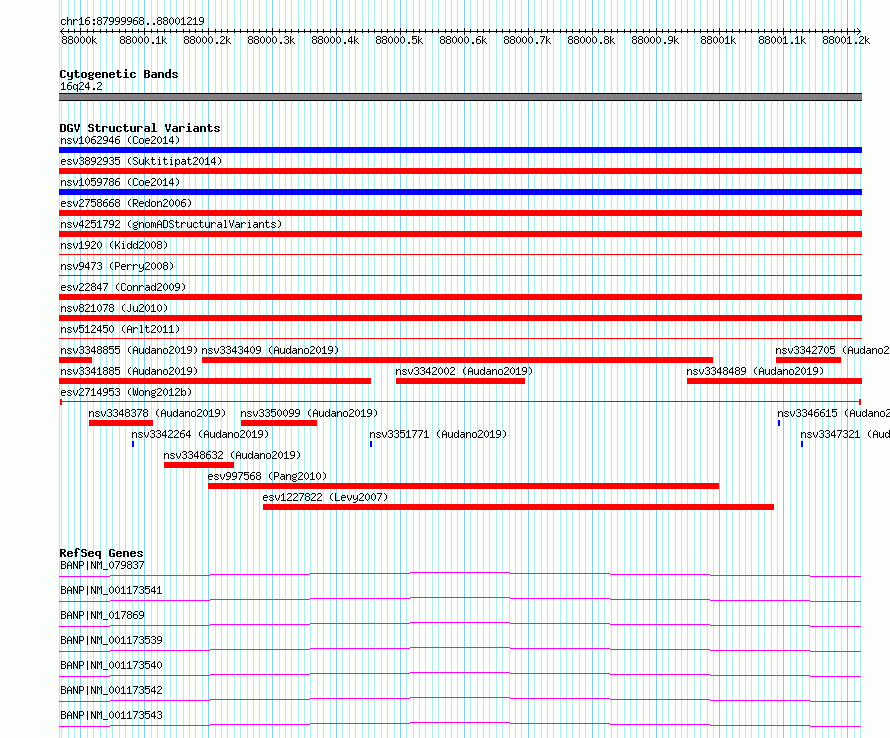Image resolution: width=890 pixels, height=738 pixels.
Task: Click BANP|NM_017869 transcript label
Action: (x=102, y=615)
